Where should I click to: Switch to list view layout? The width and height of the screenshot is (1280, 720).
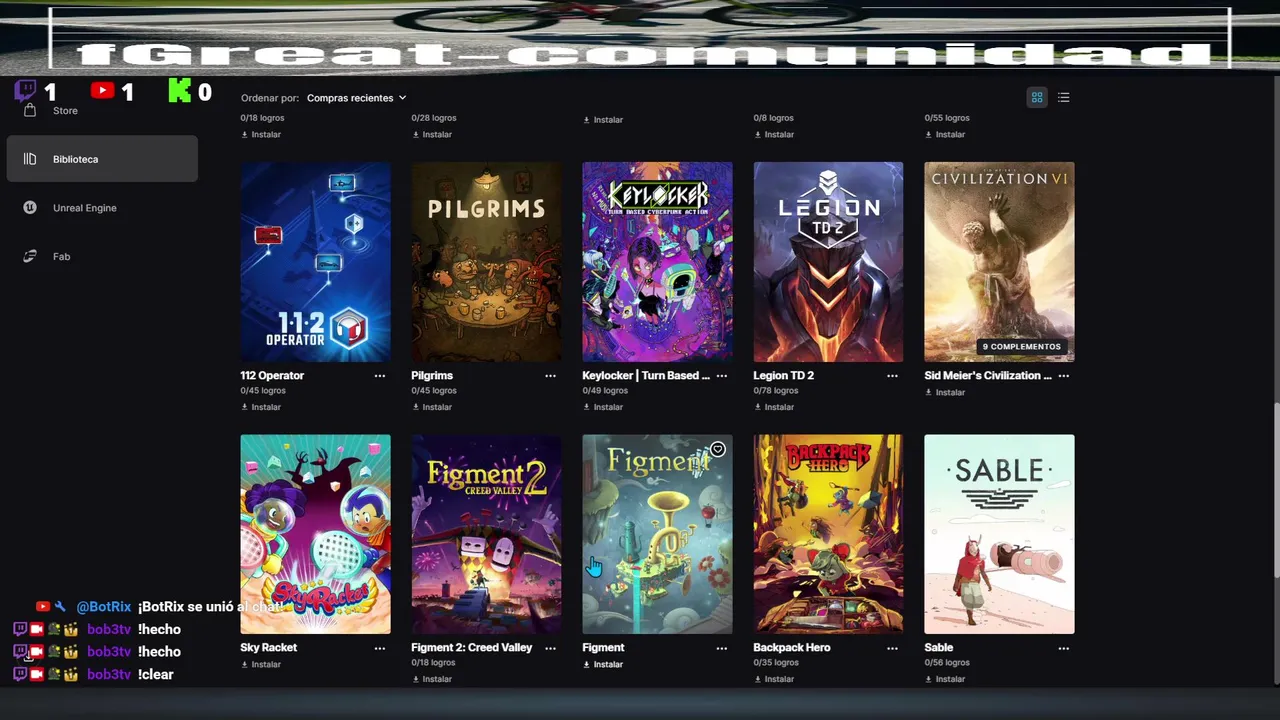pyautogui.click(x=1063, y=97)
